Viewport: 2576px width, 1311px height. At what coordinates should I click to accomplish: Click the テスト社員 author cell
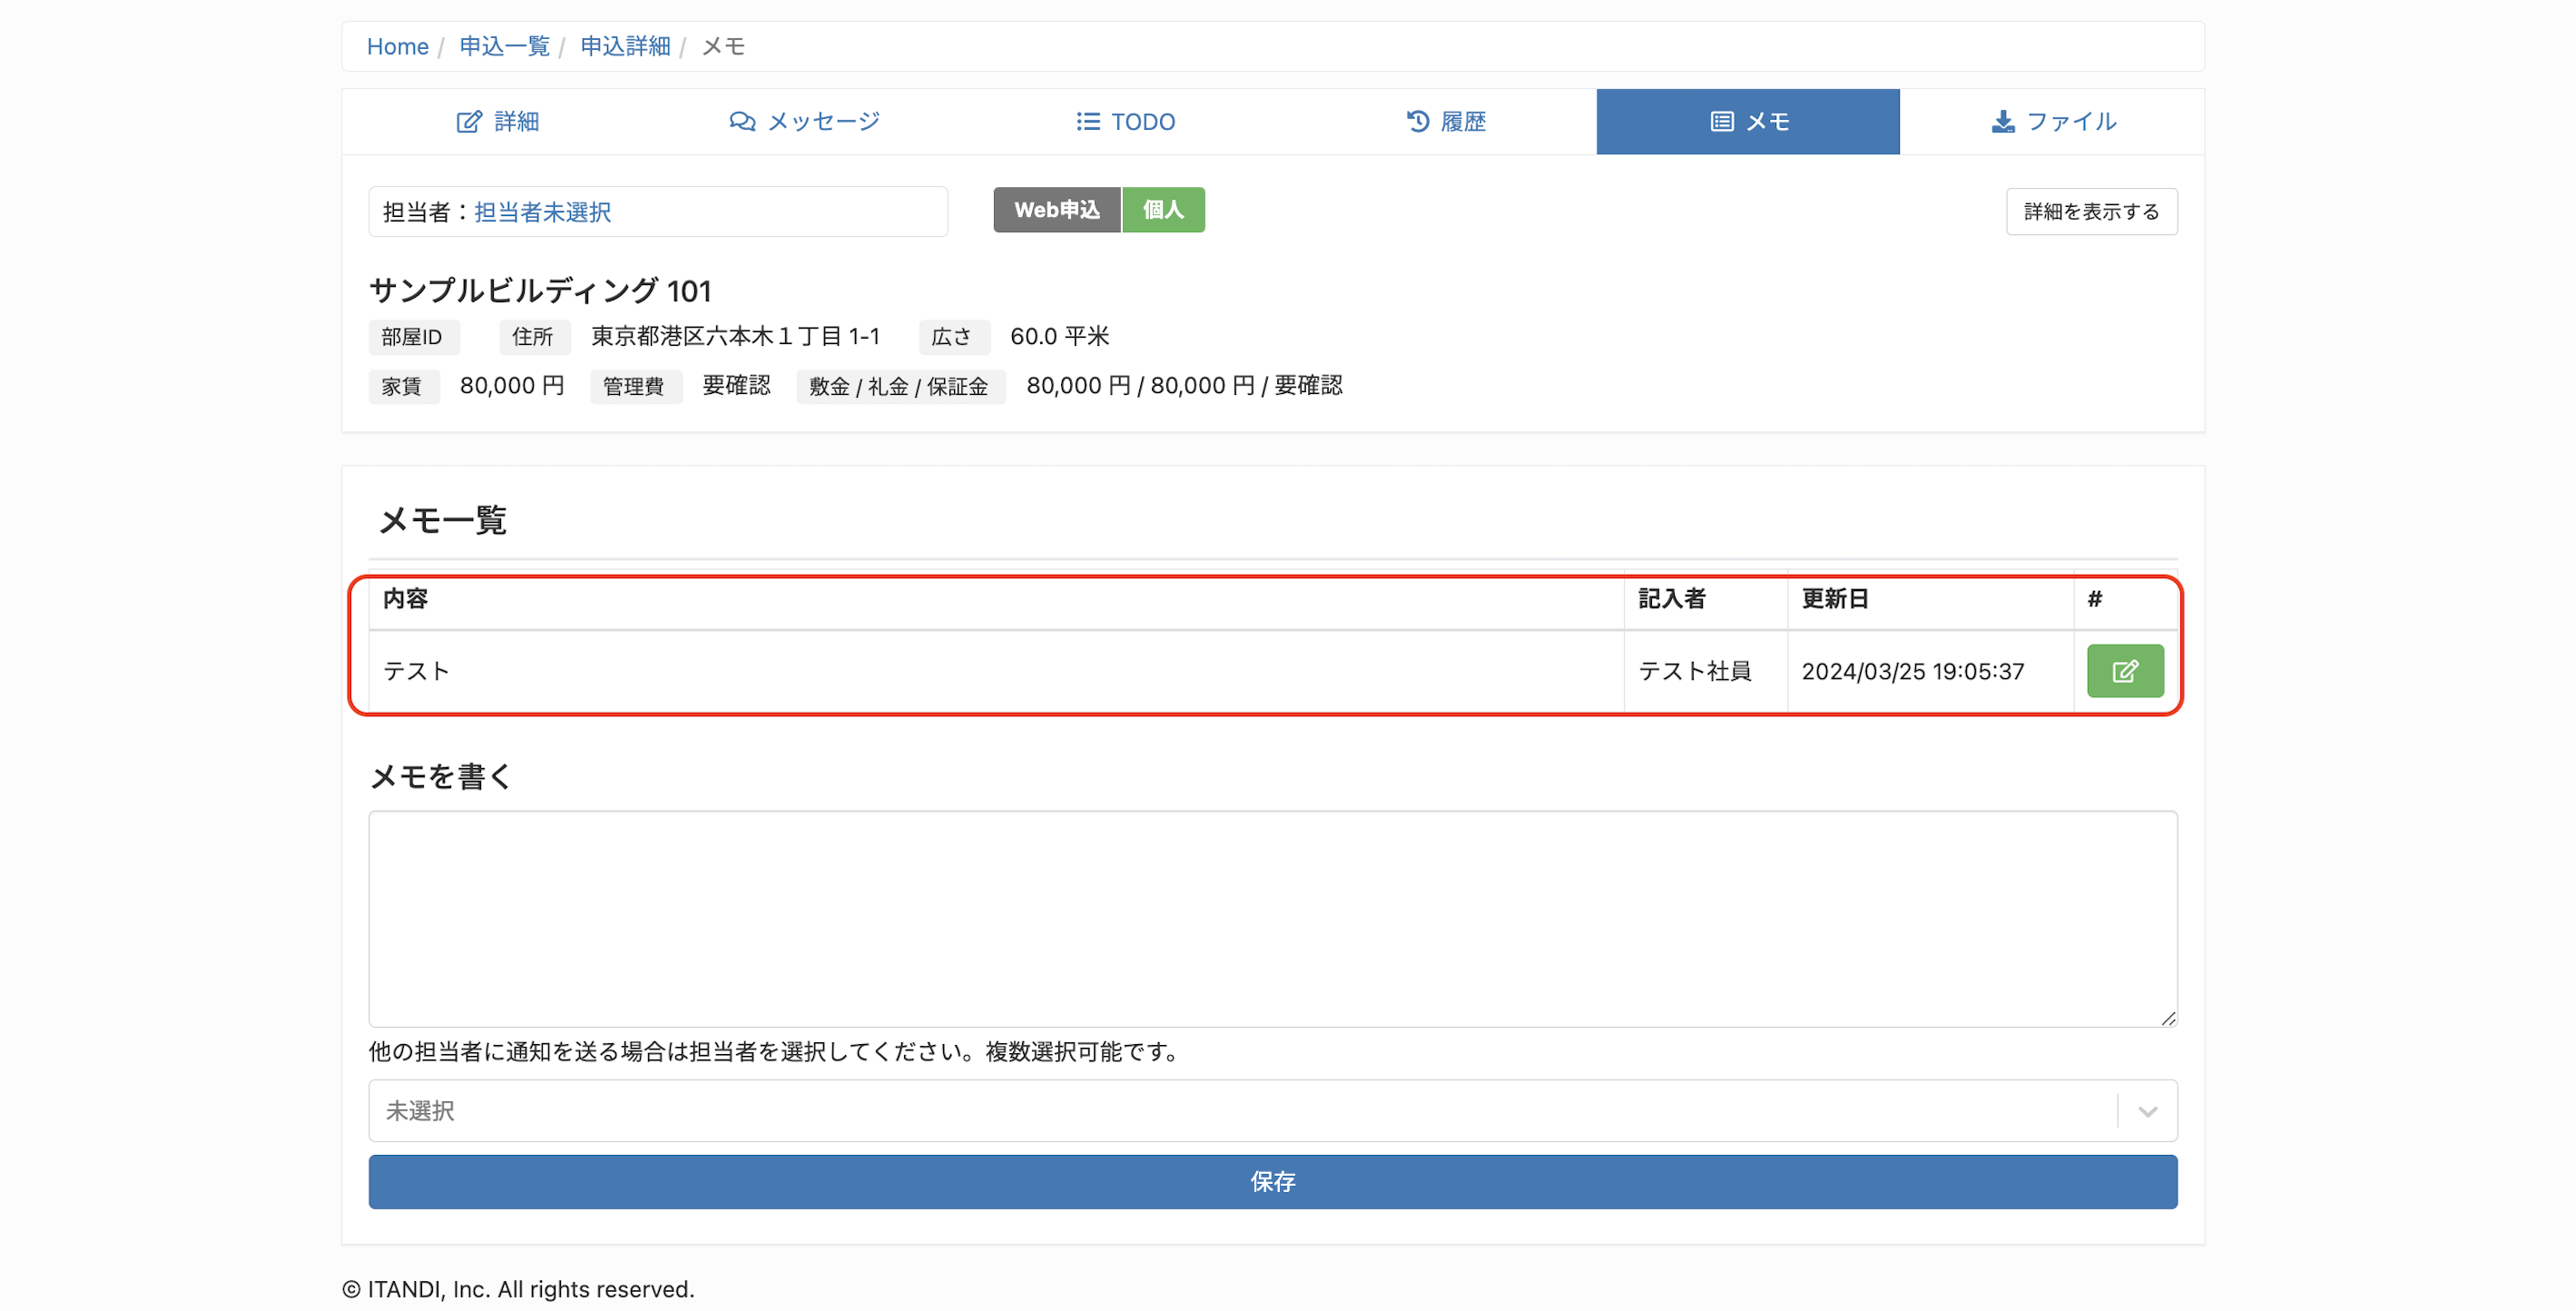click(1705, 671)
